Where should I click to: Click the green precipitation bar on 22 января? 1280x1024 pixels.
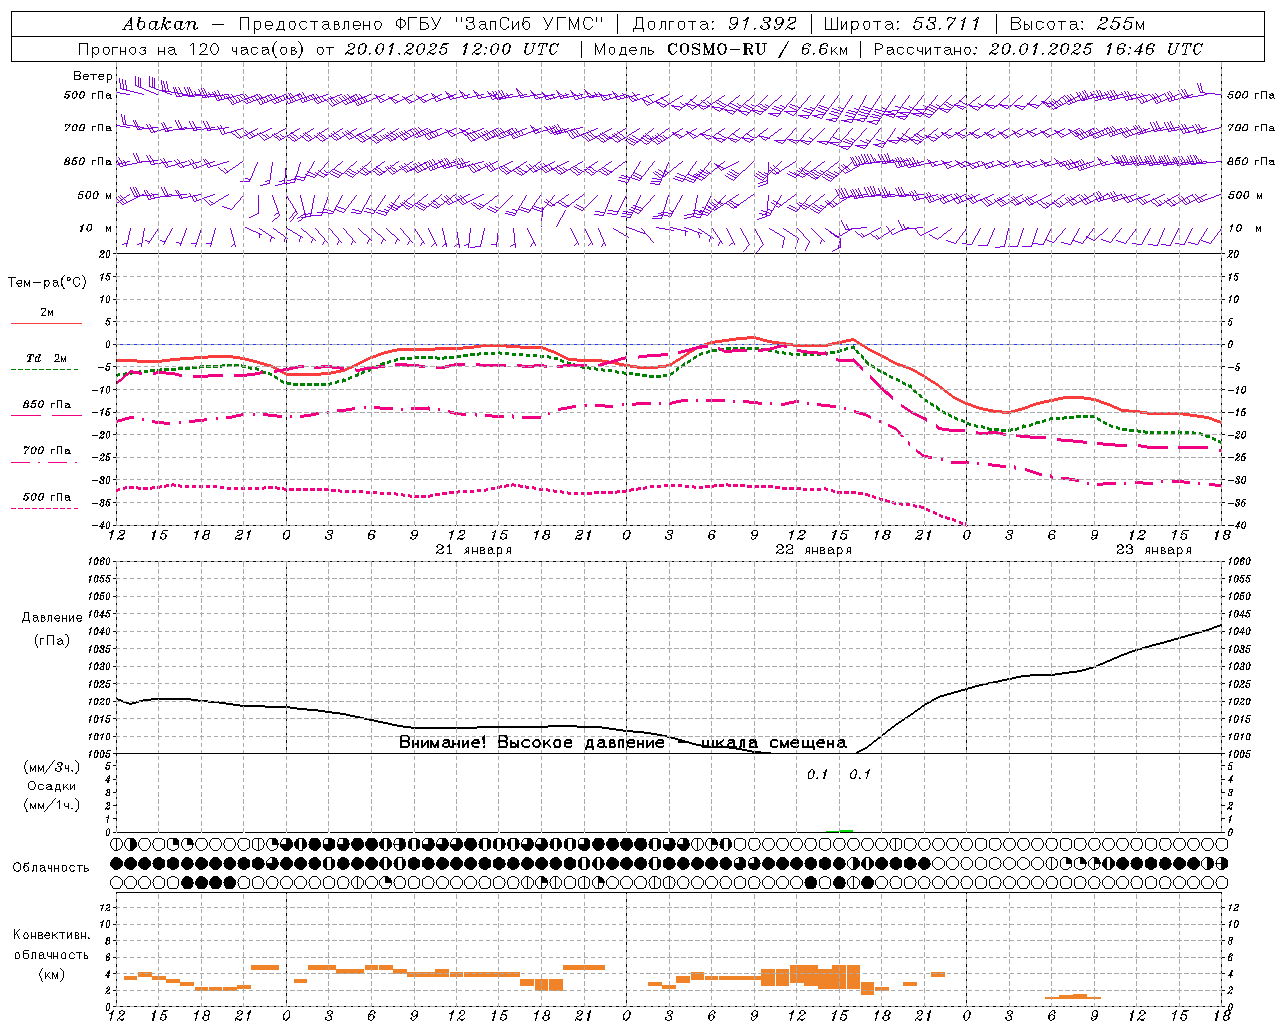[845, 830]
